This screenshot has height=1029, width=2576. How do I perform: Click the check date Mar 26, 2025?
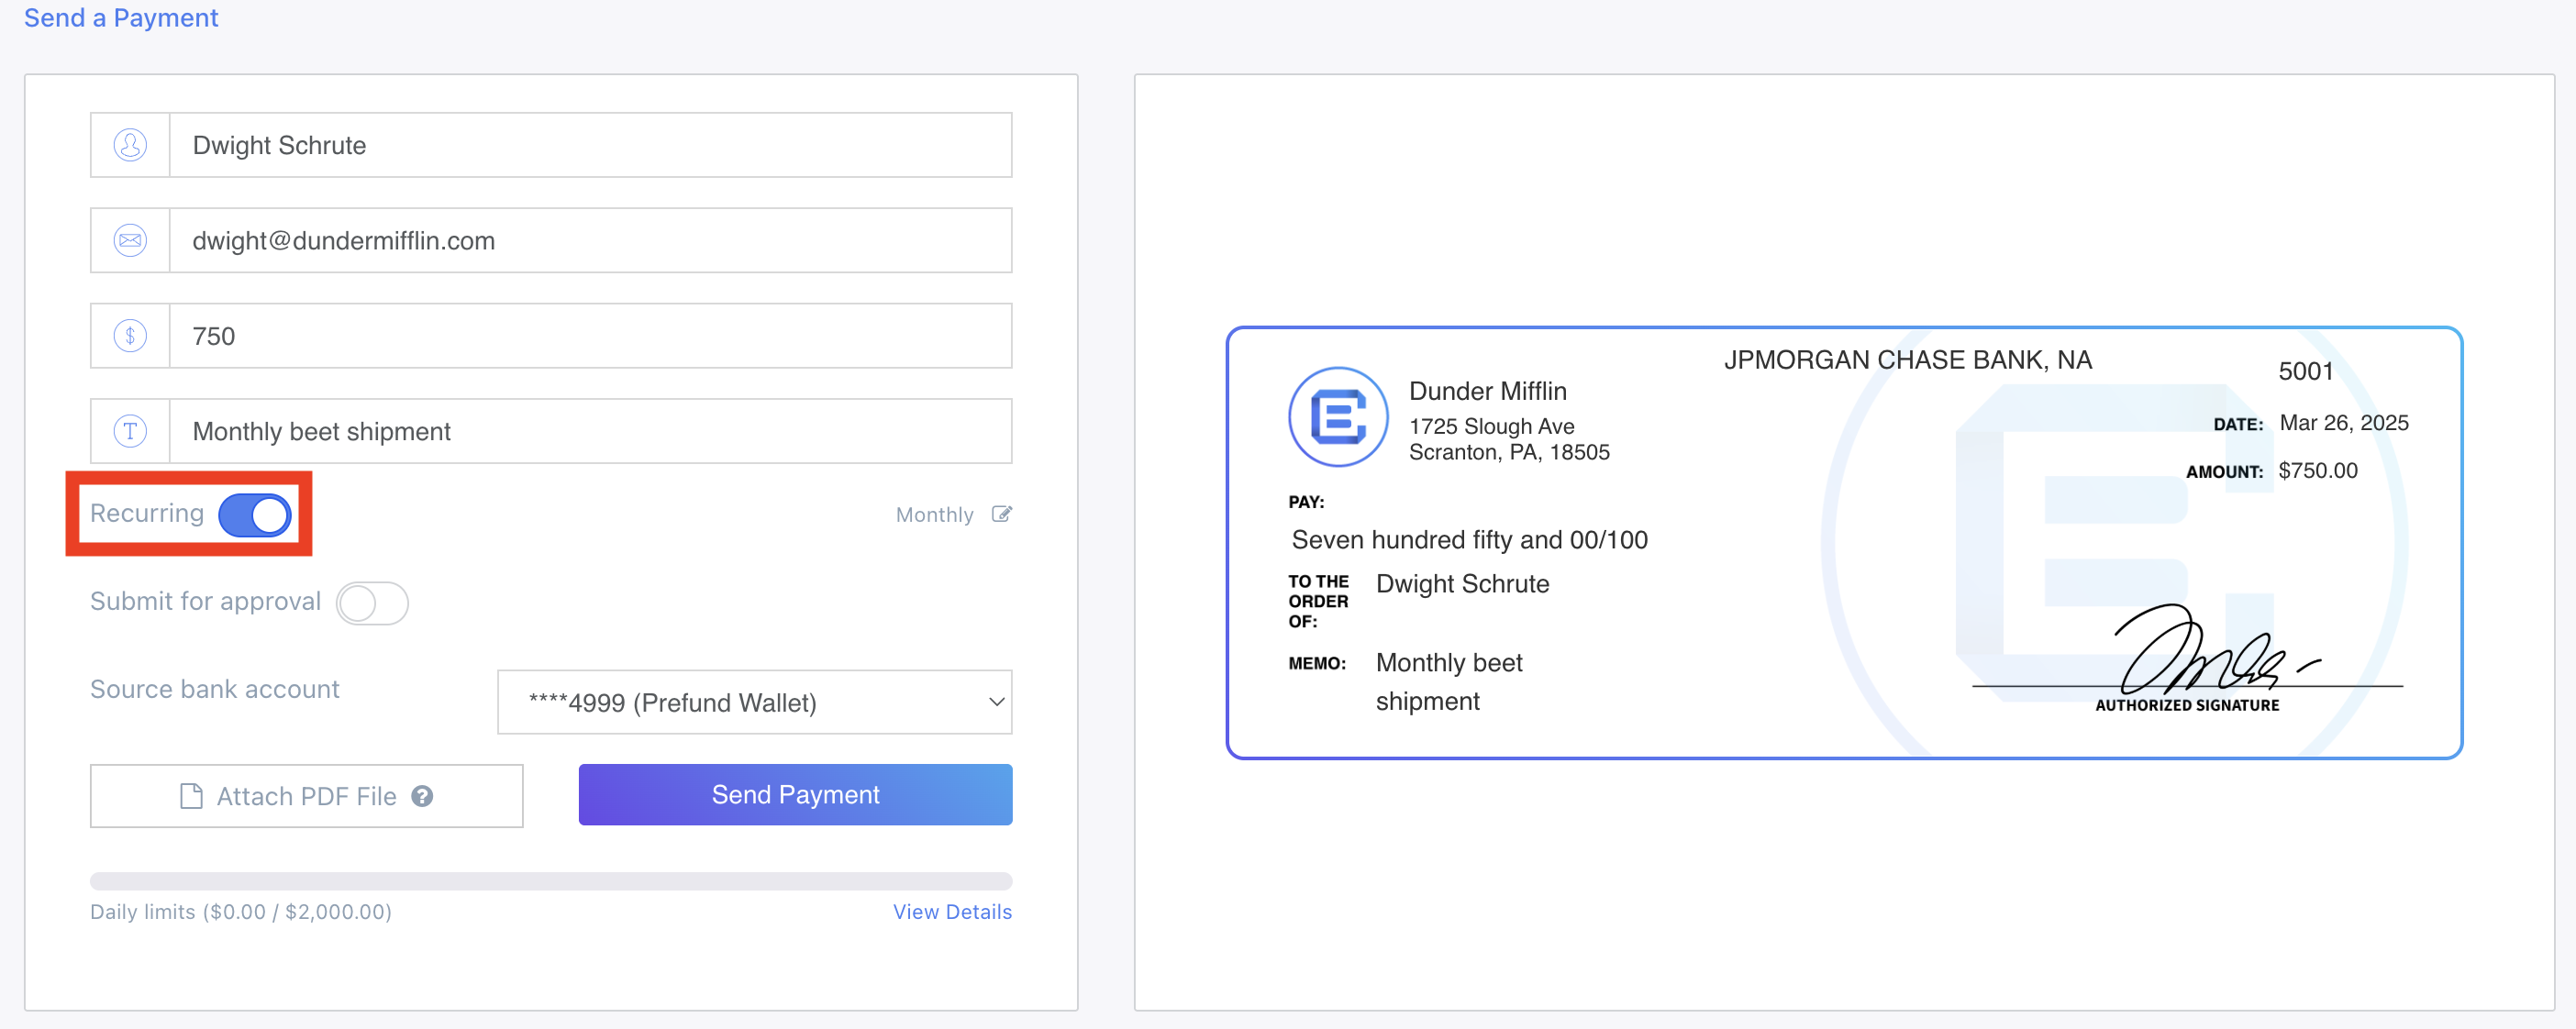tap(2344, 423)
